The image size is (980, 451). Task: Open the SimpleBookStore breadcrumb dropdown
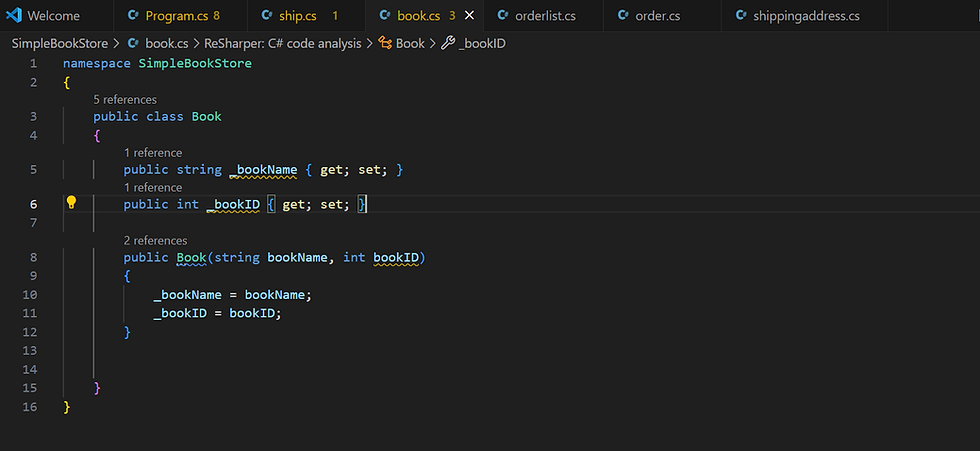(x=60, y=43)
